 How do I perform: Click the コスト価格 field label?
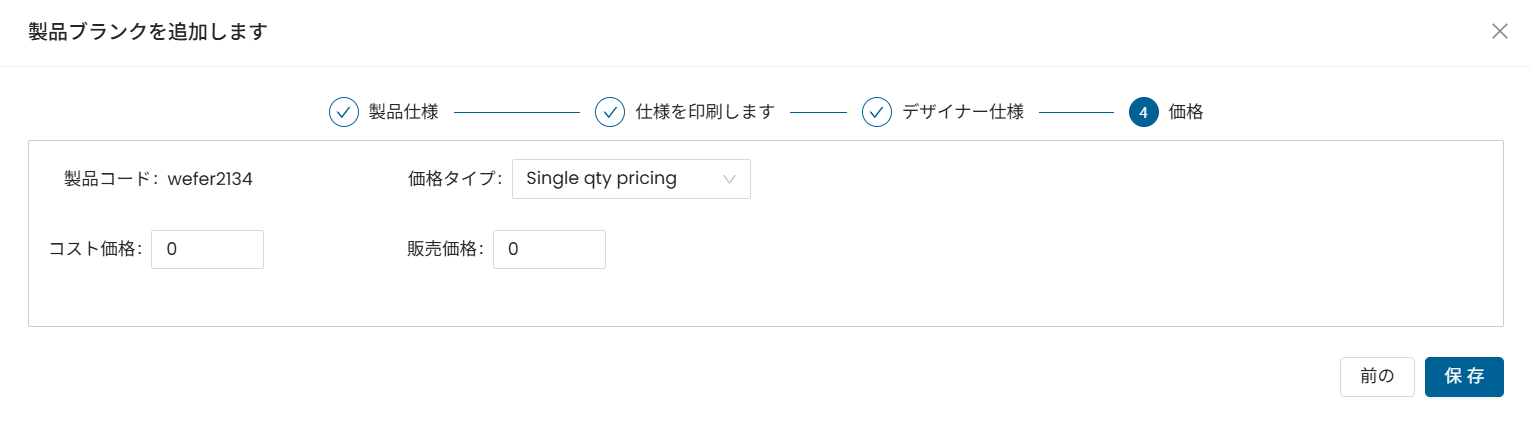pos(96,249)
